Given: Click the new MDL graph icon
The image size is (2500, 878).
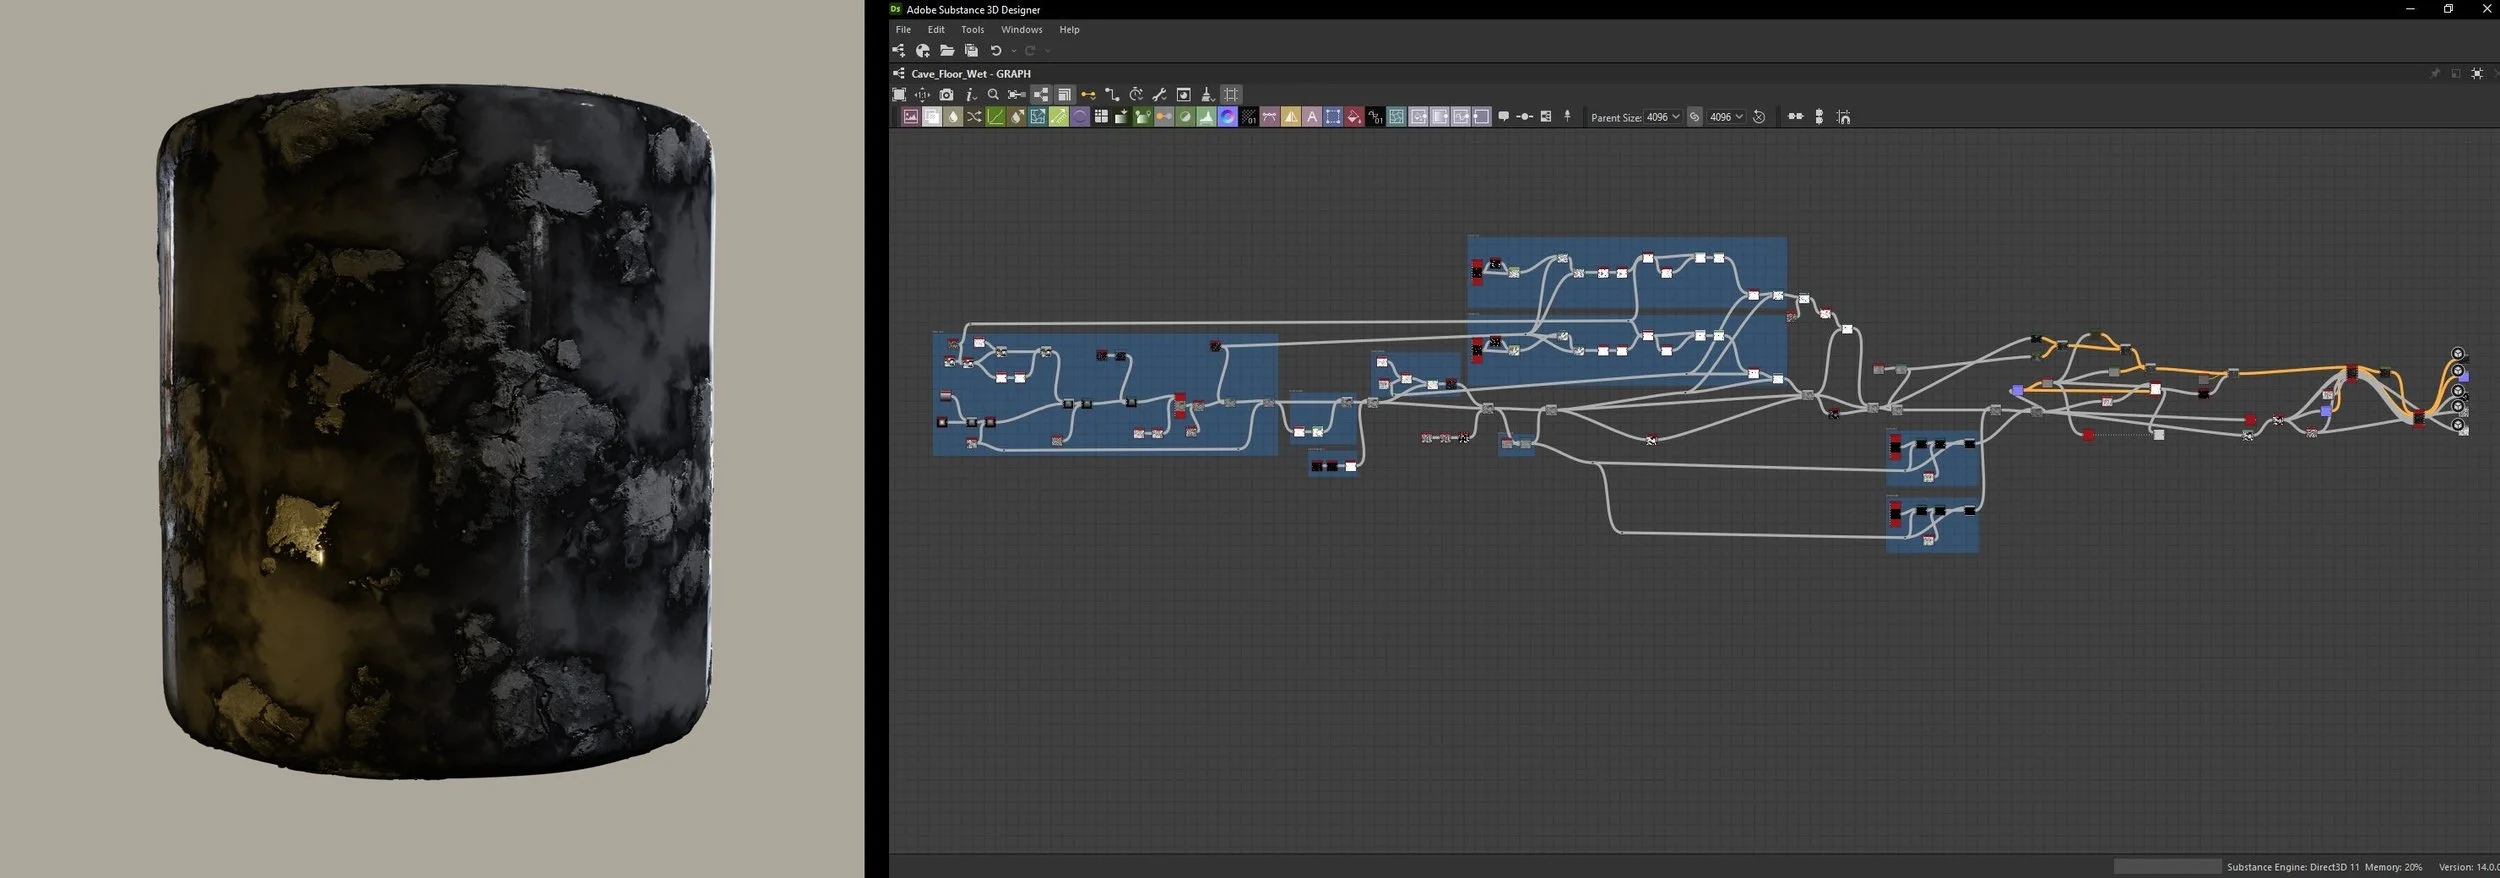Looking at the screenshot, I should pyautogui.click(x=923, y=51).
